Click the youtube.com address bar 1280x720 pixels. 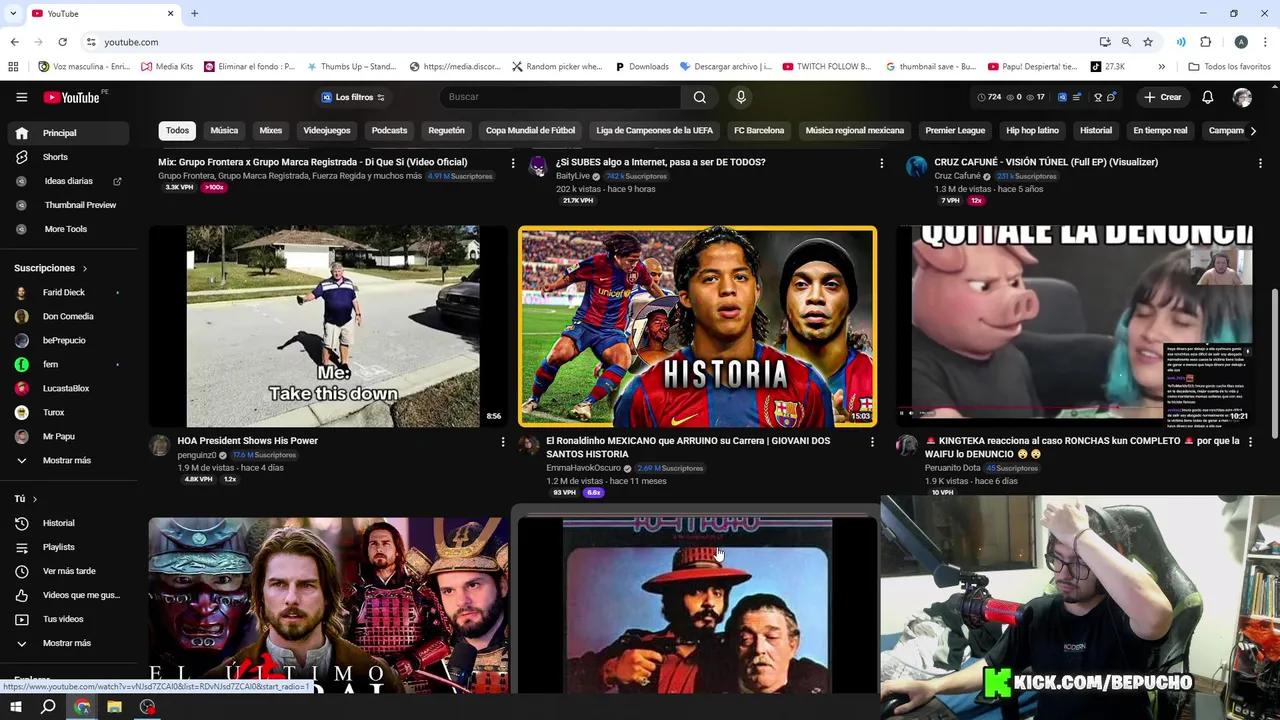click(590, 42)
